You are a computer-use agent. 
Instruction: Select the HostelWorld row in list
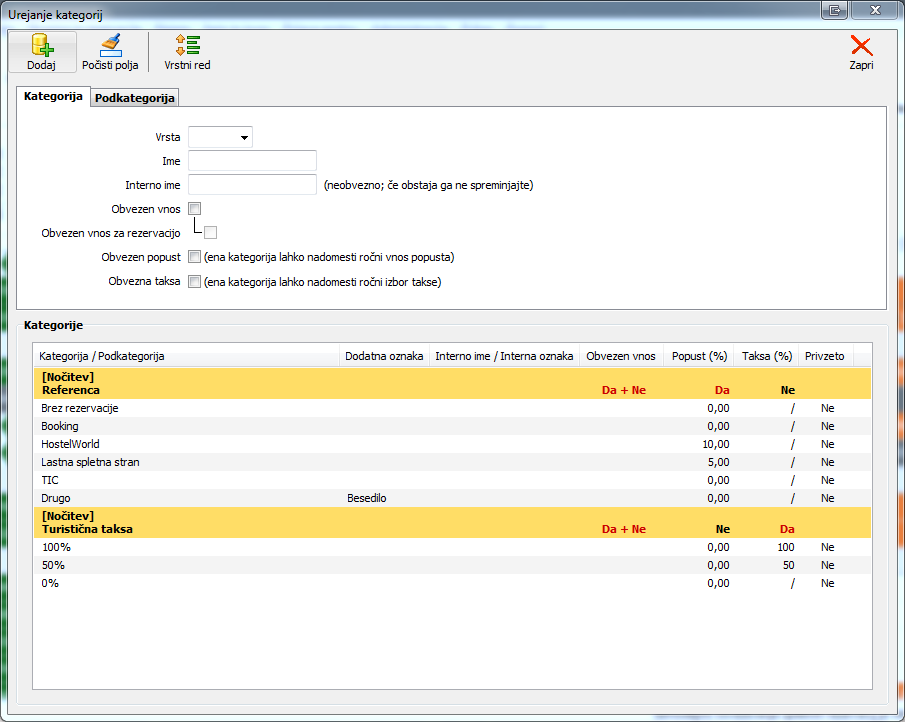(x=70, y=444)
